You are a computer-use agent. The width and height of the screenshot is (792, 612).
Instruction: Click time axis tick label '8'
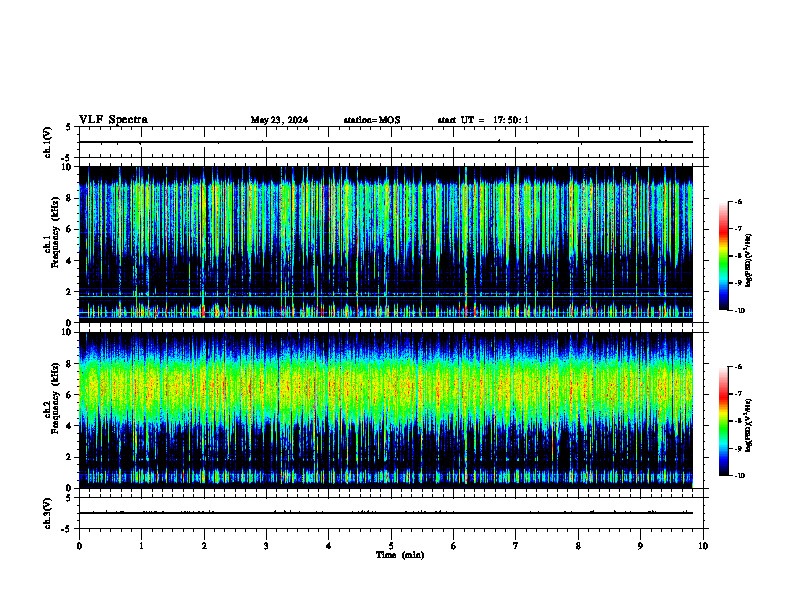578,546
